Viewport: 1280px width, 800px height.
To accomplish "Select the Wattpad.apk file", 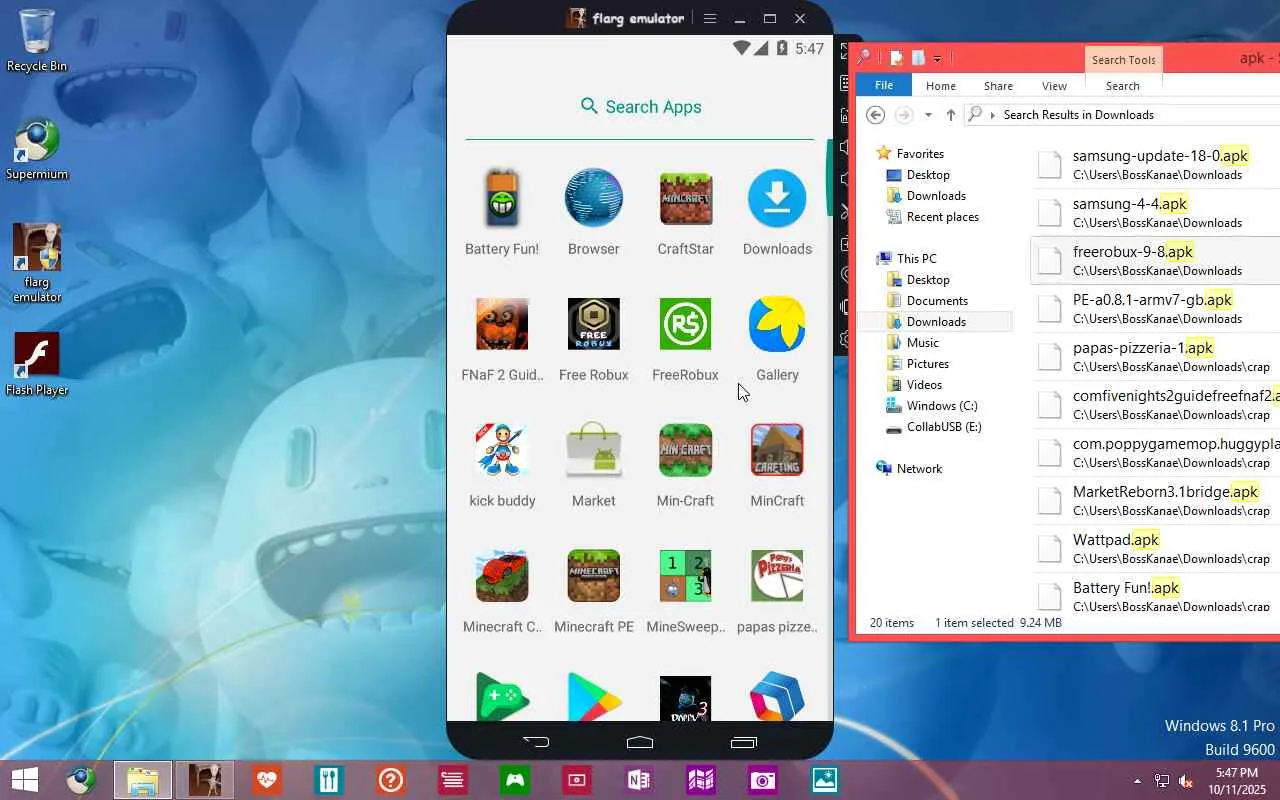I will (1156, 548).
